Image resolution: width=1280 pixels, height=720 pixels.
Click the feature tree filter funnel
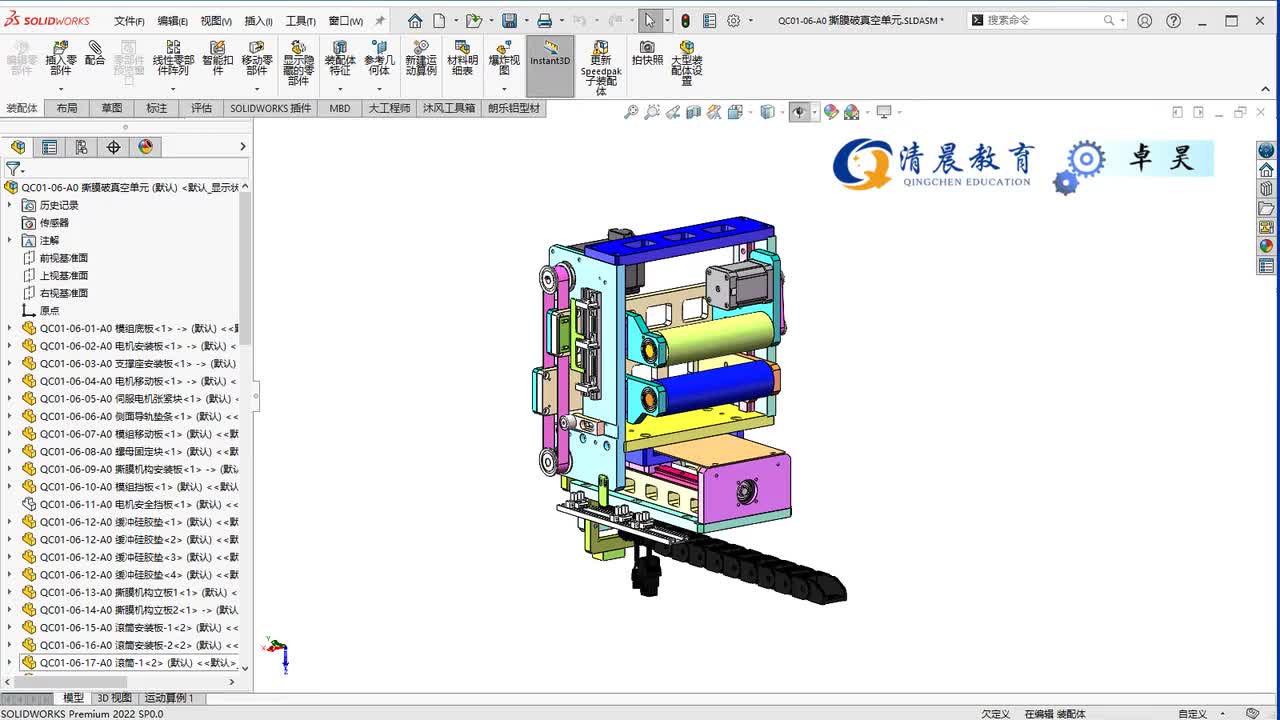coord(12,169)
